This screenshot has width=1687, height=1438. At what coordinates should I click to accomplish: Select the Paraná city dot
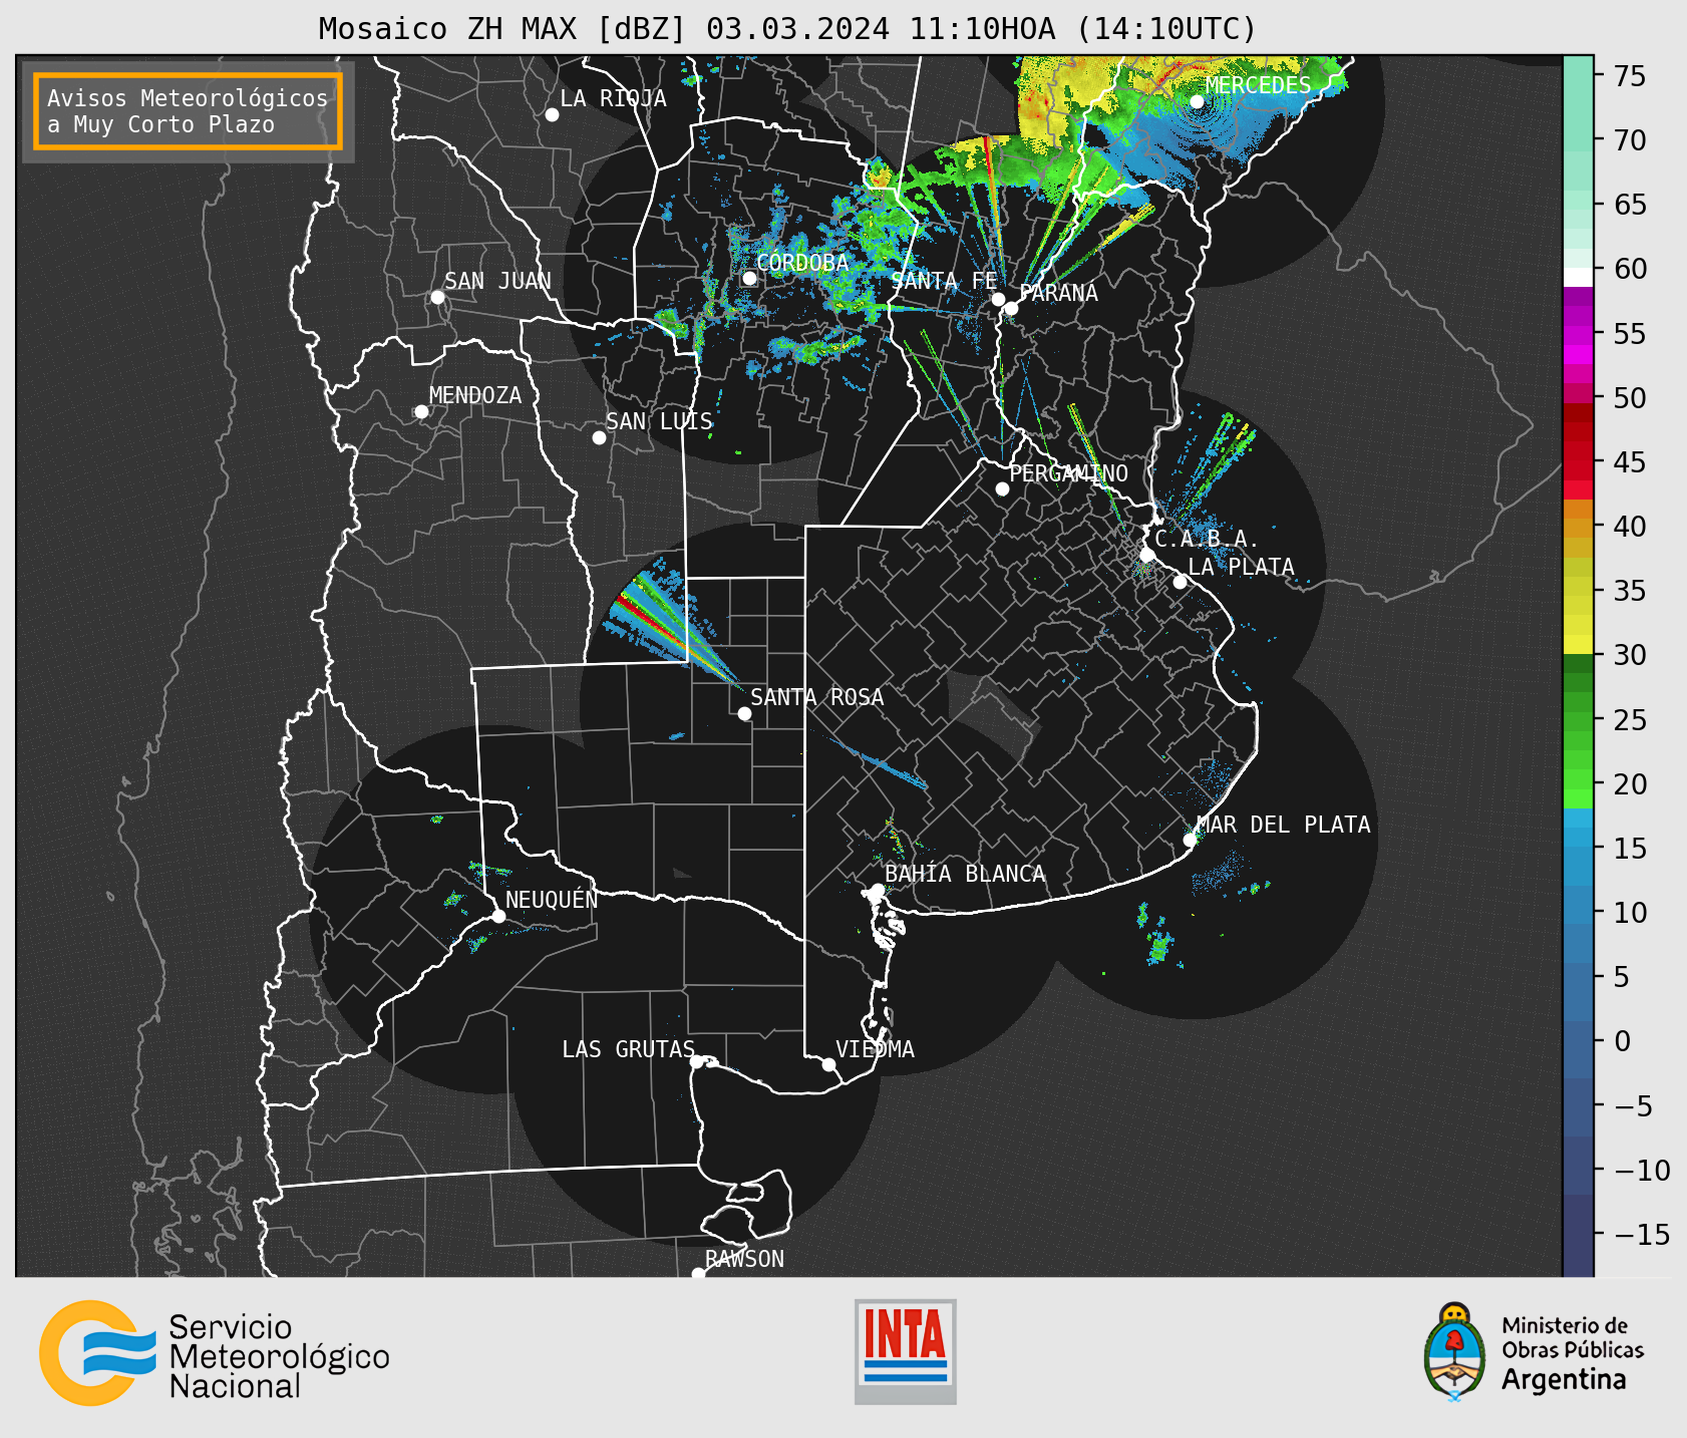[x=1011, y=308]
